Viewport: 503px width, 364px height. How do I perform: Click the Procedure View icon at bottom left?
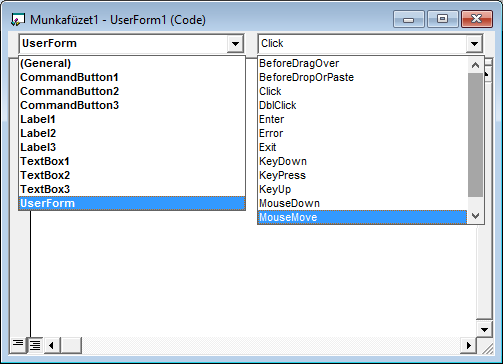(18, 345)
